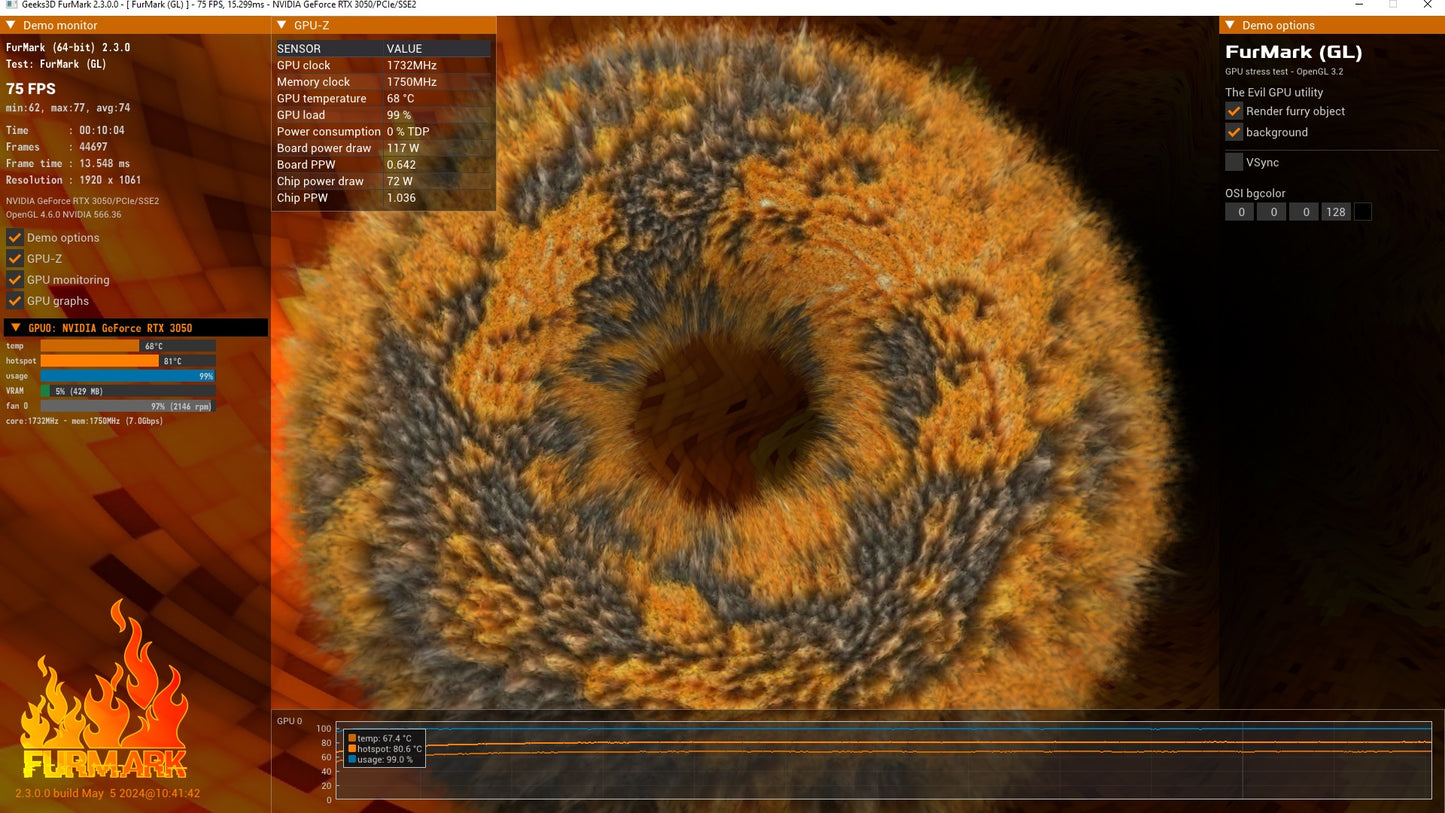
Task: Click the GPU 0 graph label
Action: pos(289,721)
